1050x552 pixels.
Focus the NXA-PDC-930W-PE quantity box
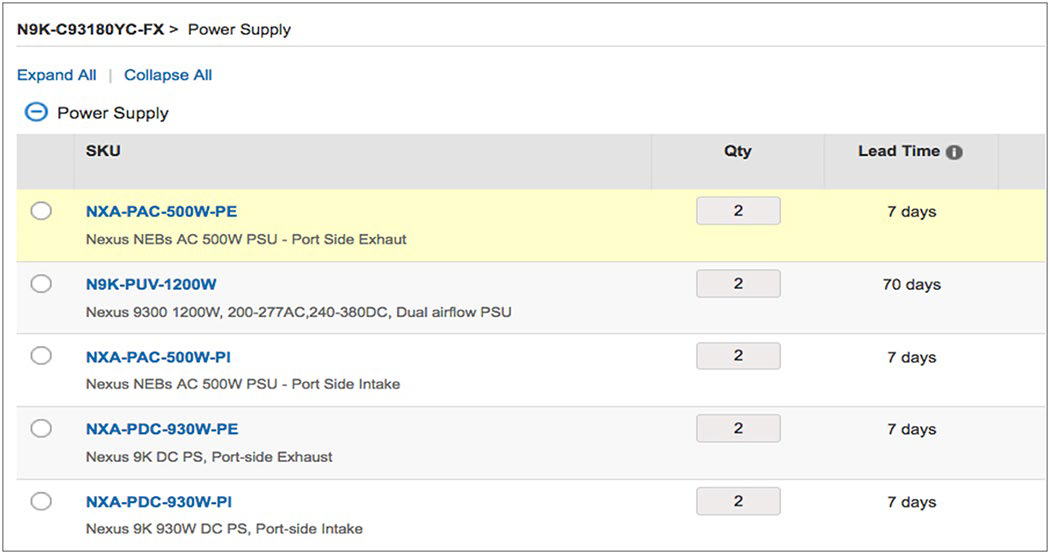(x=738, y=428)
